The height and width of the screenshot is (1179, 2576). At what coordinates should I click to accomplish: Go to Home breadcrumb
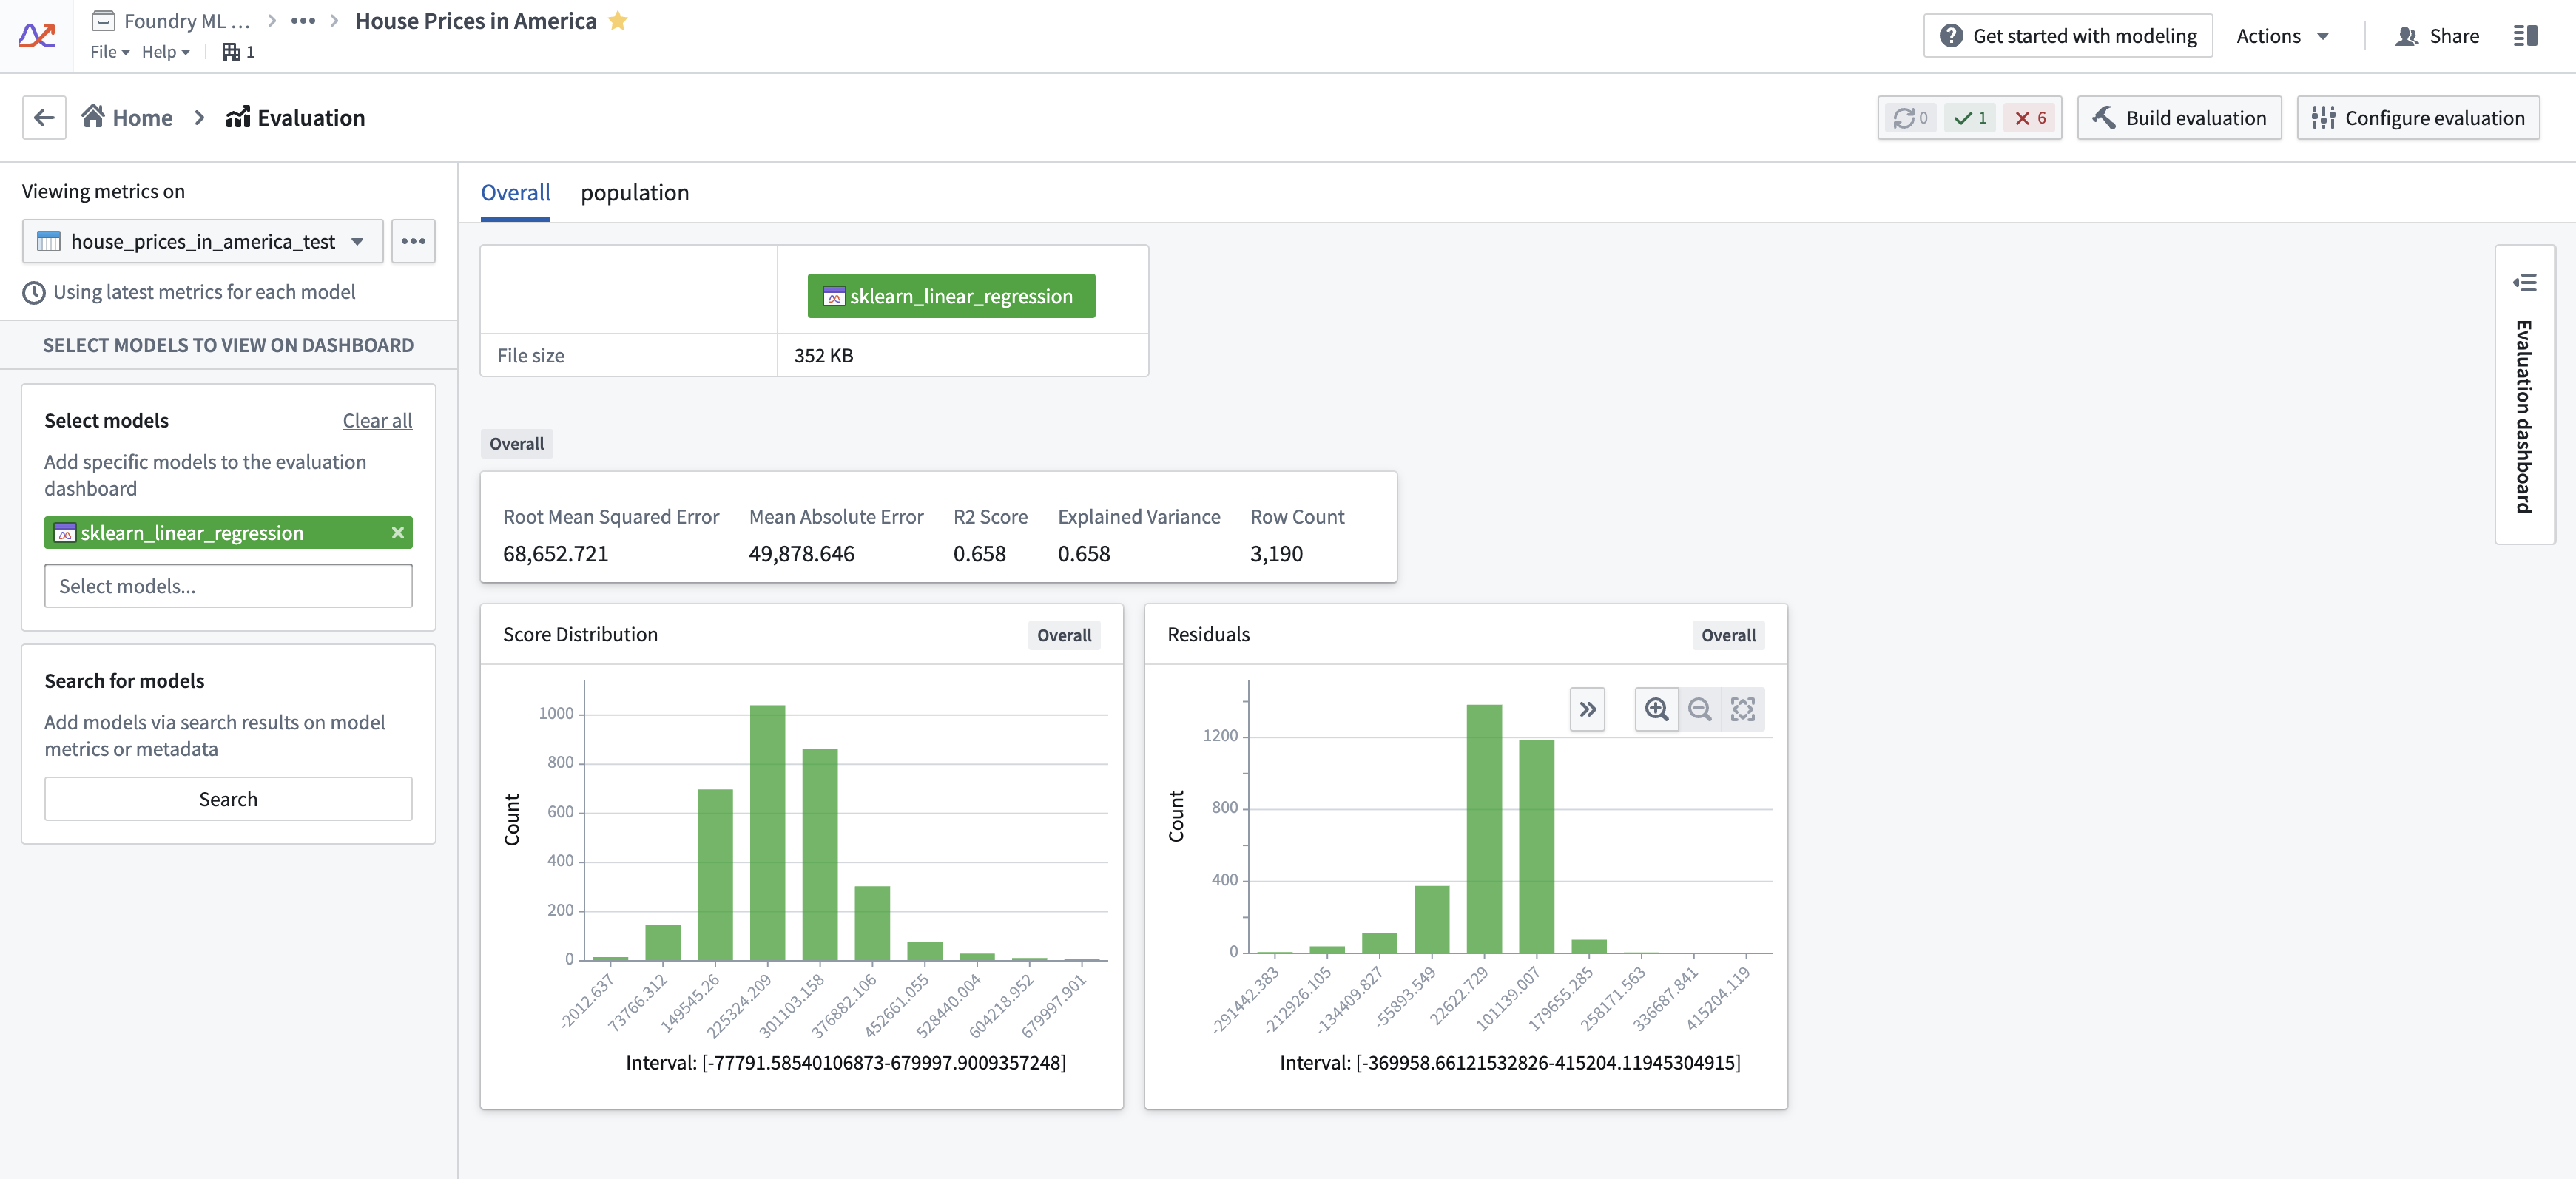(x=127, y=118)
